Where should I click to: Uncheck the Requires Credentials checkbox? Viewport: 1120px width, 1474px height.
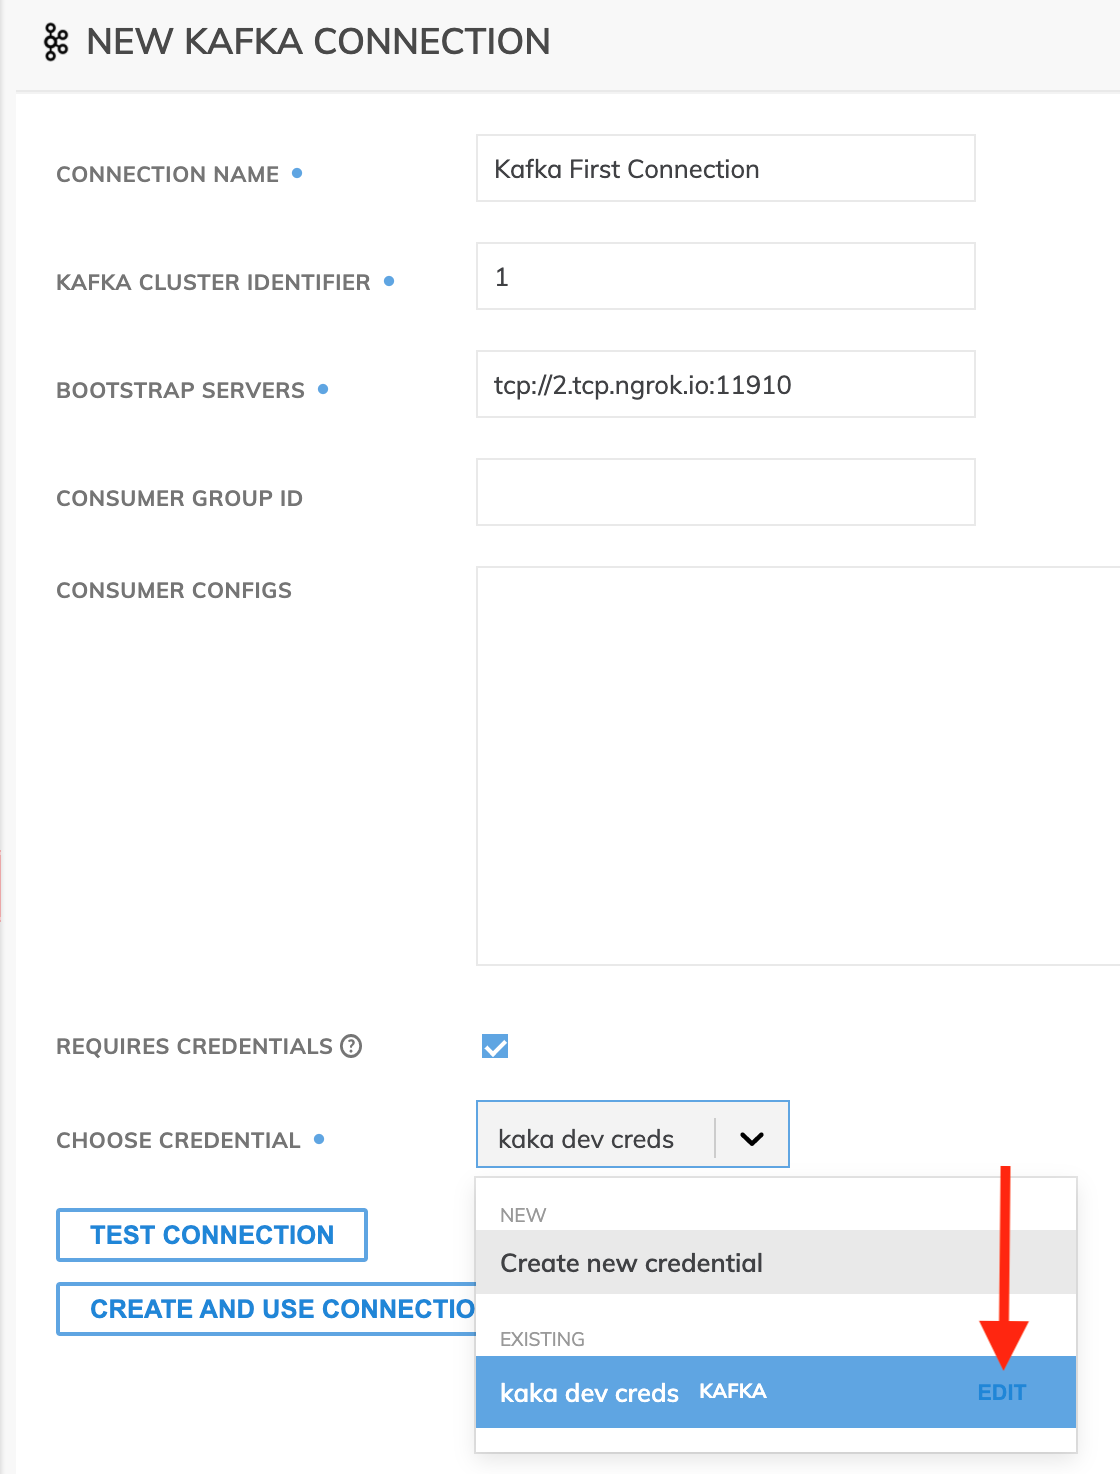pyautogui.click(x=495, y=1046)
